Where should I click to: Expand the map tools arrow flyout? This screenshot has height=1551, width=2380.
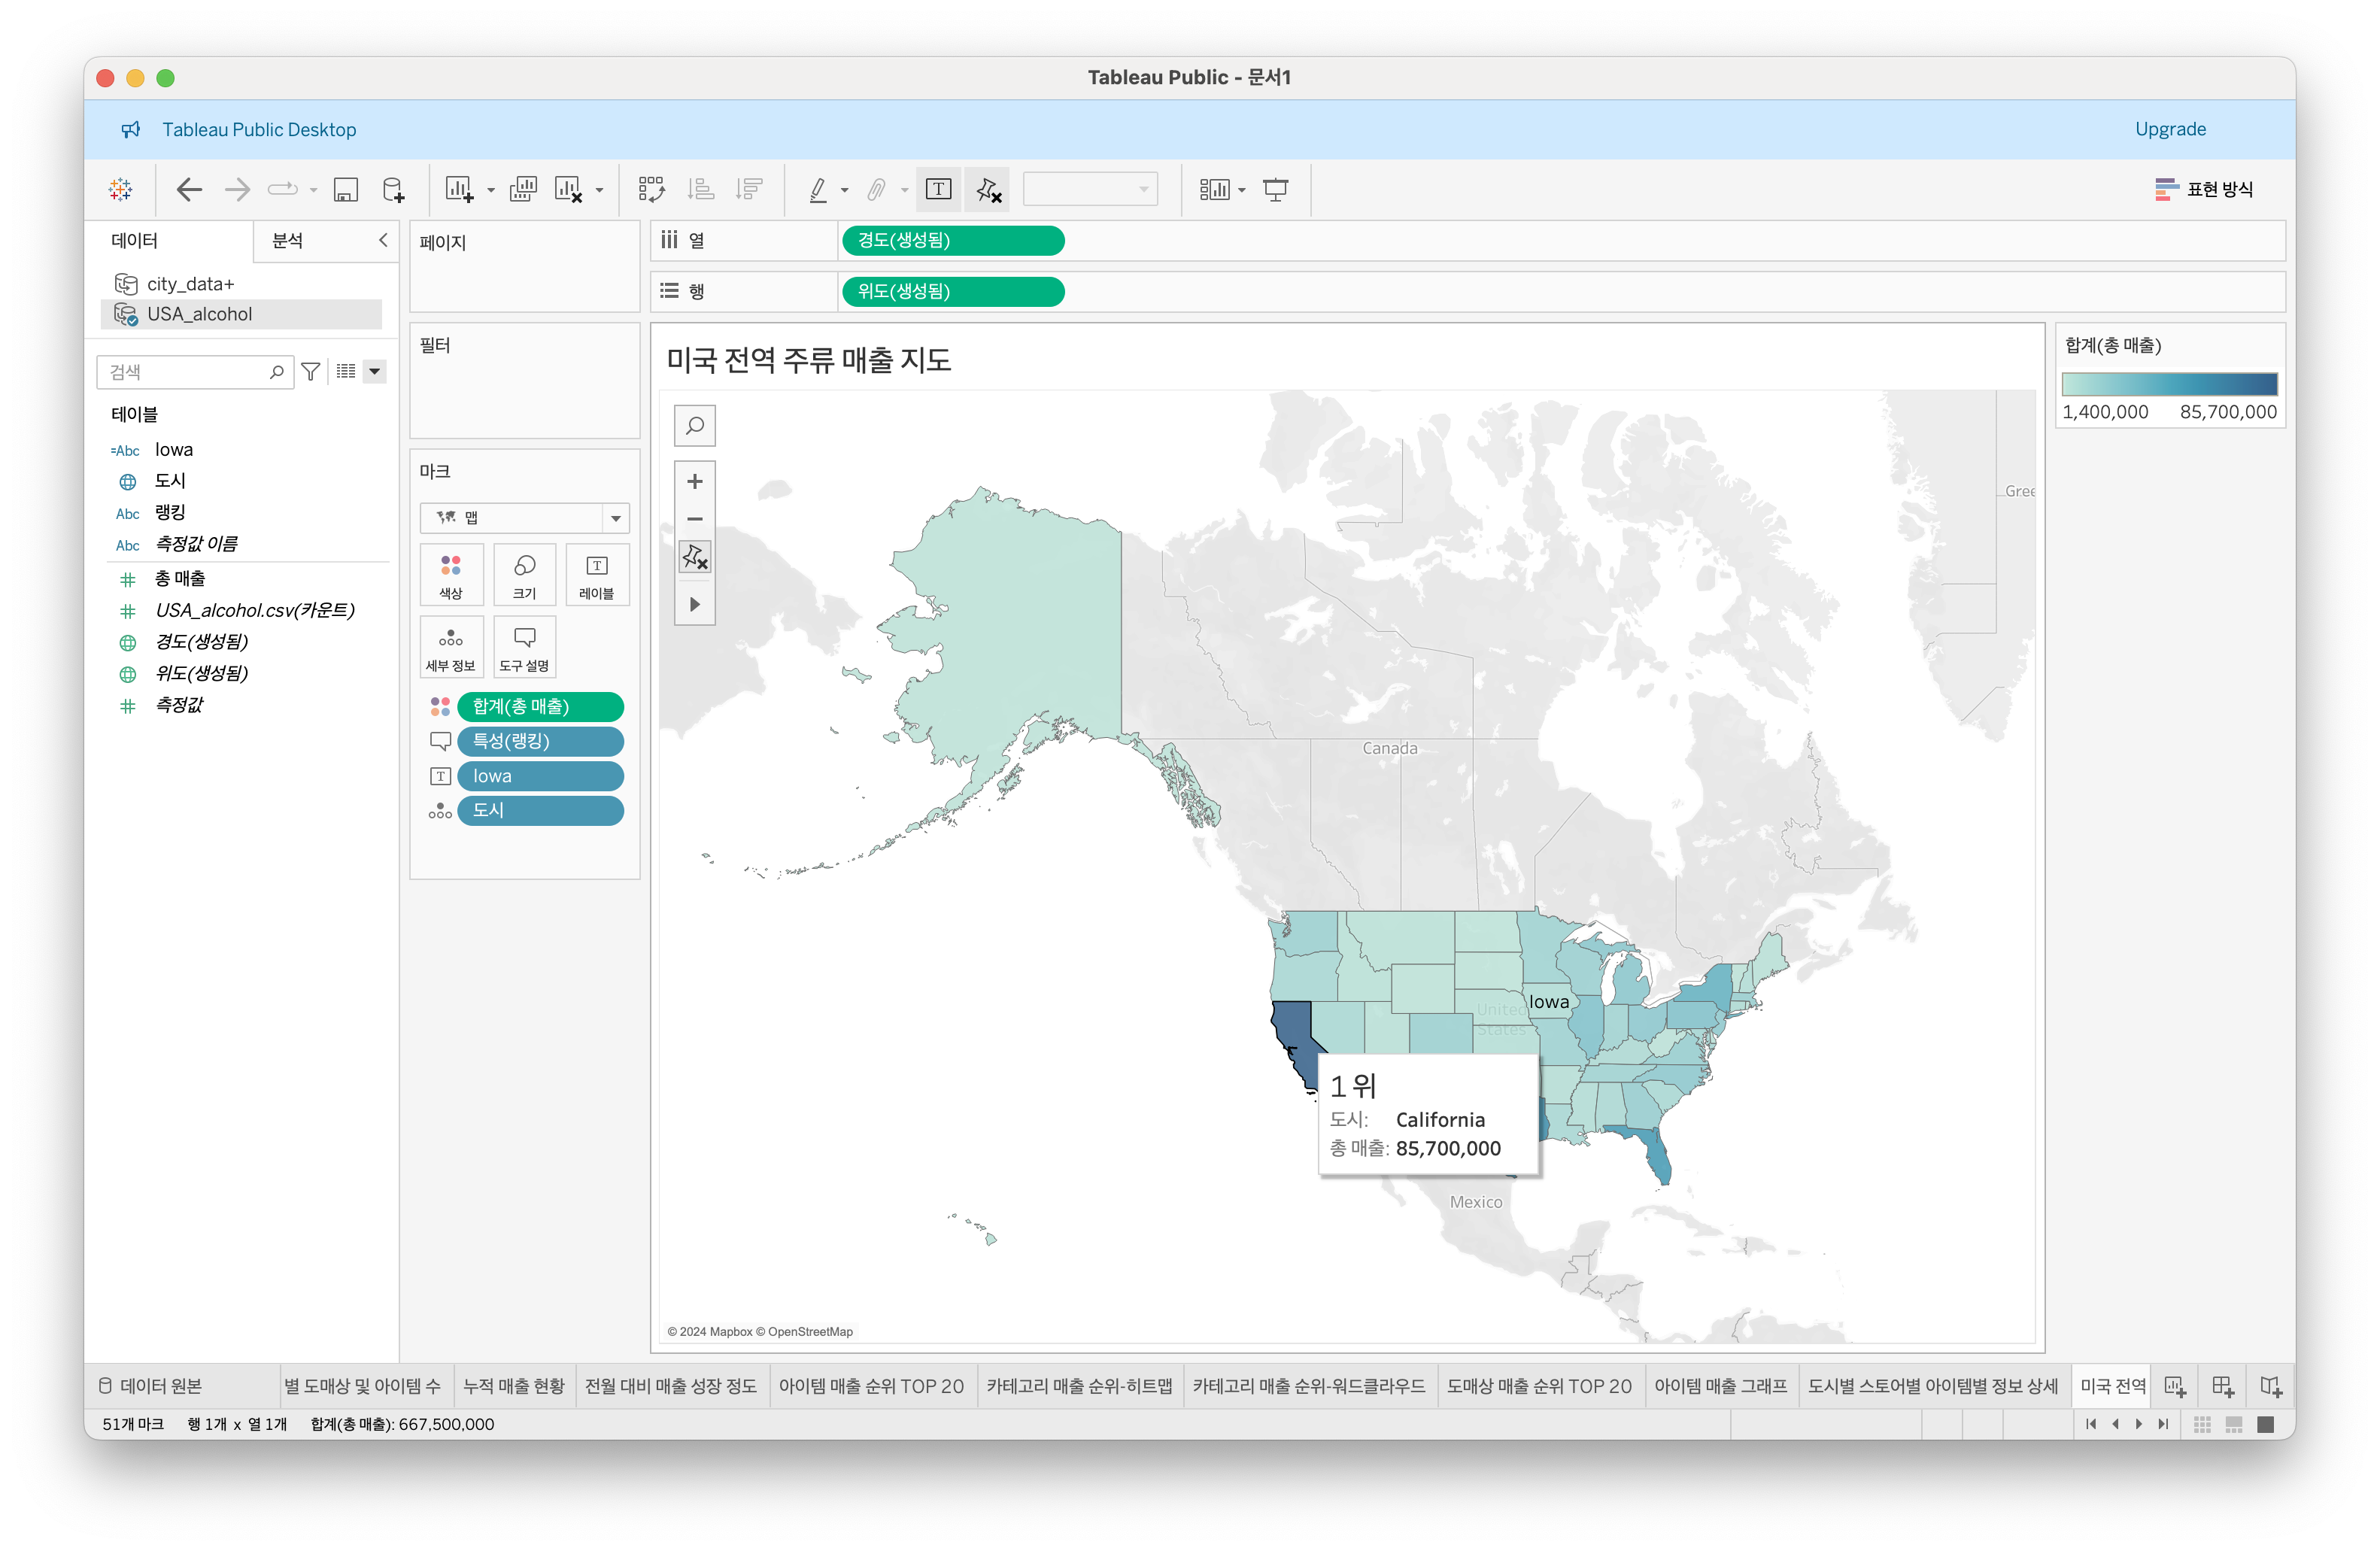(x=695, y=604)
